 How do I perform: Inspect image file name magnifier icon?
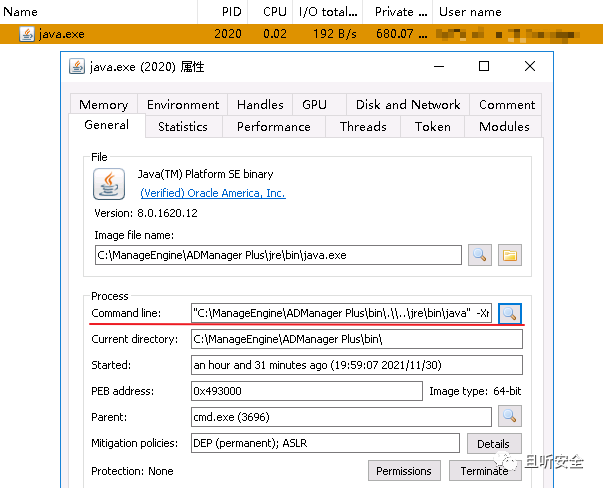(480, 255)
